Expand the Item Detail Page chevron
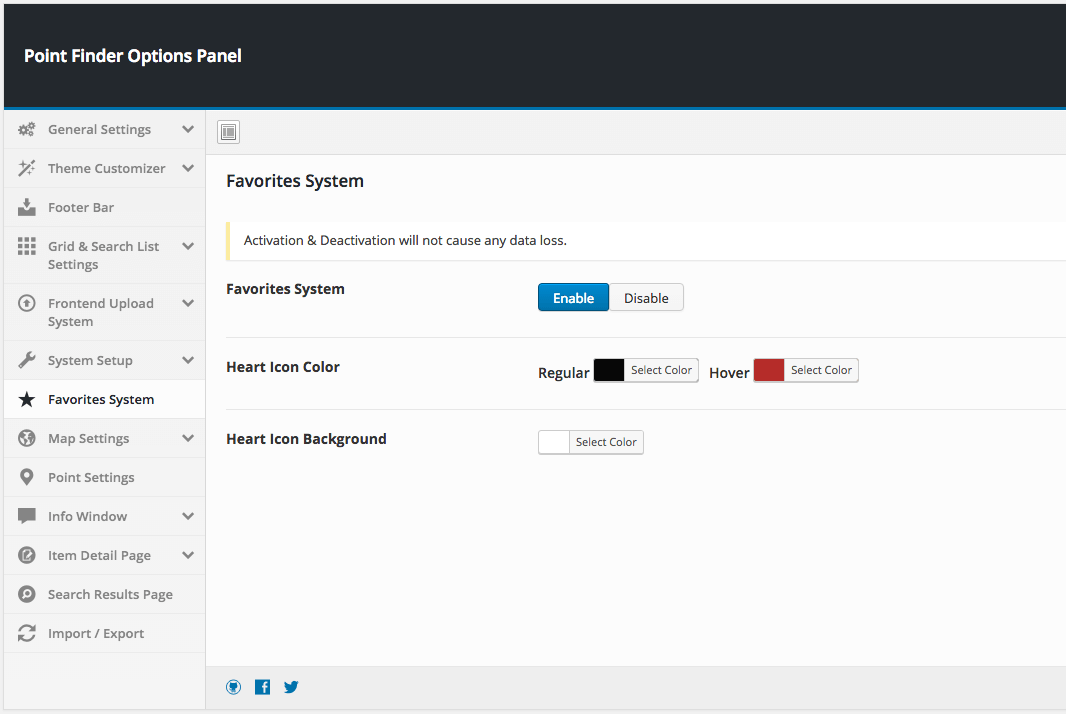Viewport: 1066px width, 714px height. coord(188,555)
